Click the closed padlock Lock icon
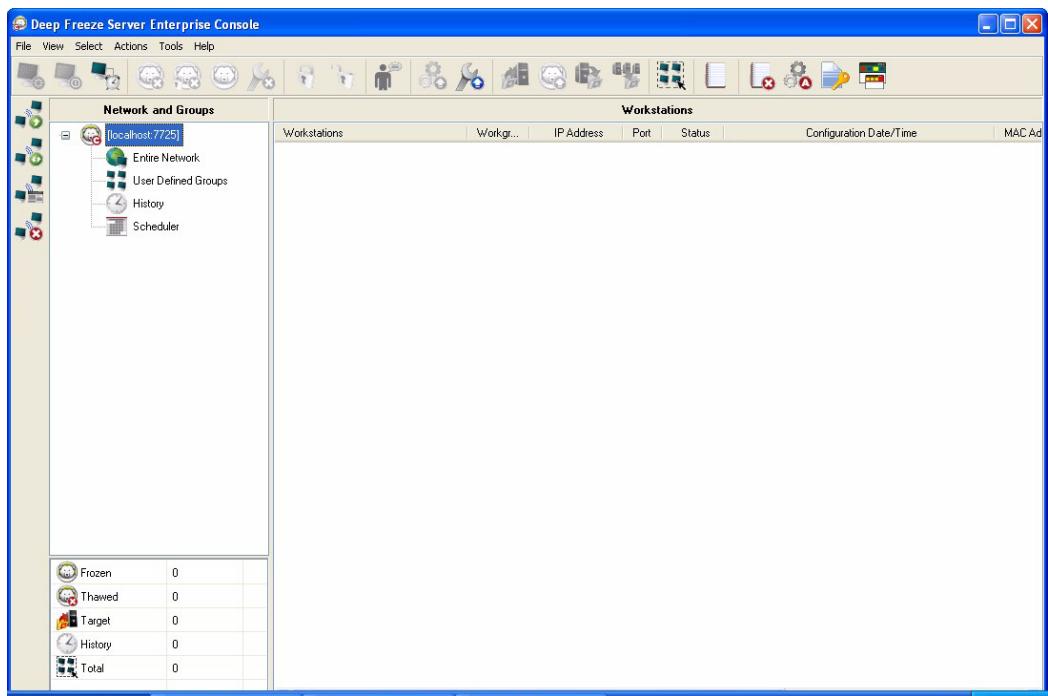The width and height of the screenshot is (1048, 696). pos(306,76)
